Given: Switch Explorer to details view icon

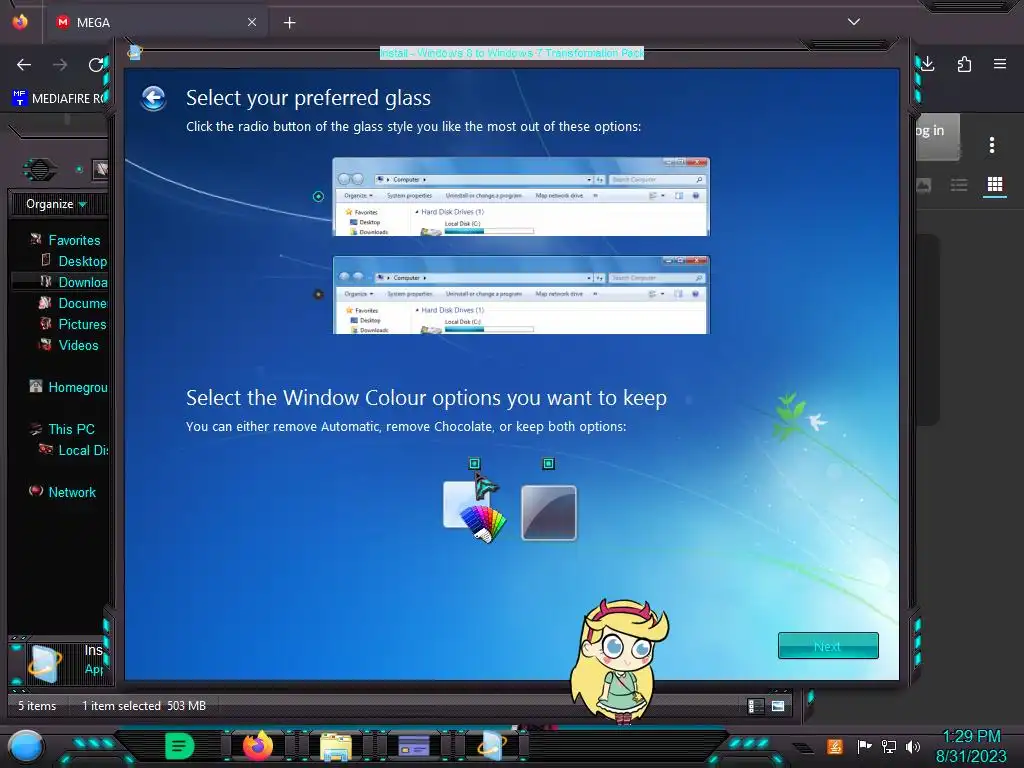Looking at the screenshot, I should pyautogui.click(x=756, y=706).
